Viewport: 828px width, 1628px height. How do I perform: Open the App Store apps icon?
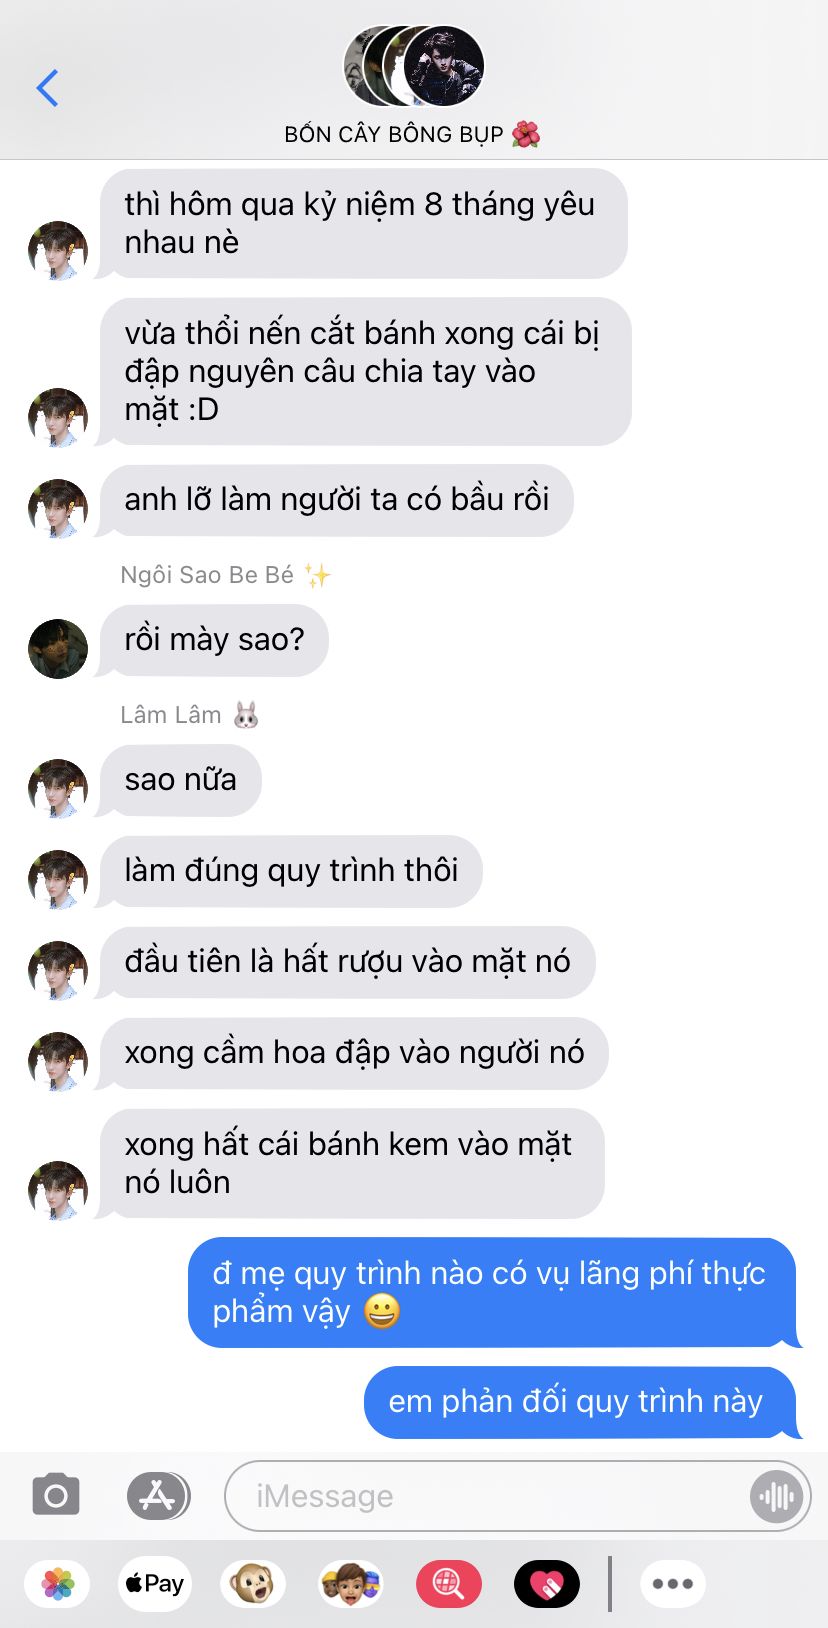[x=158, y=1496]
